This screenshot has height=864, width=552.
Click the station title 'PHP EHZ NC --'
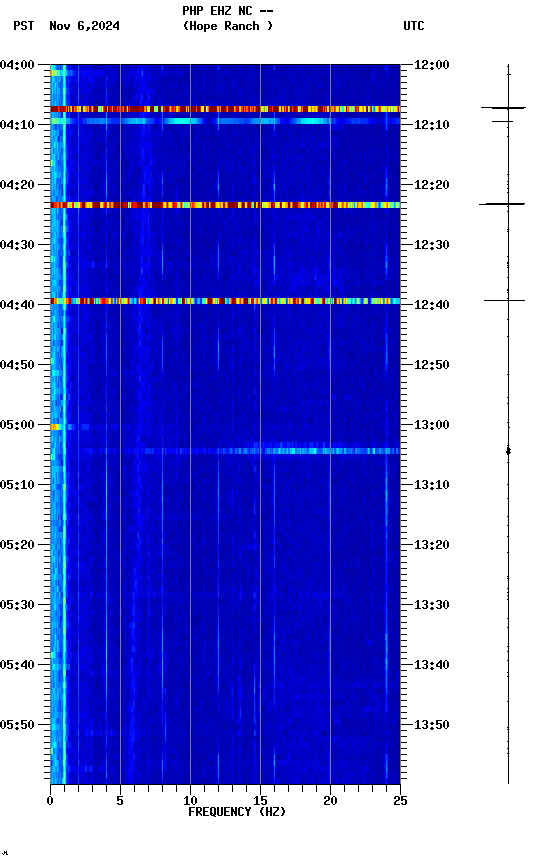tap(228, 11)
